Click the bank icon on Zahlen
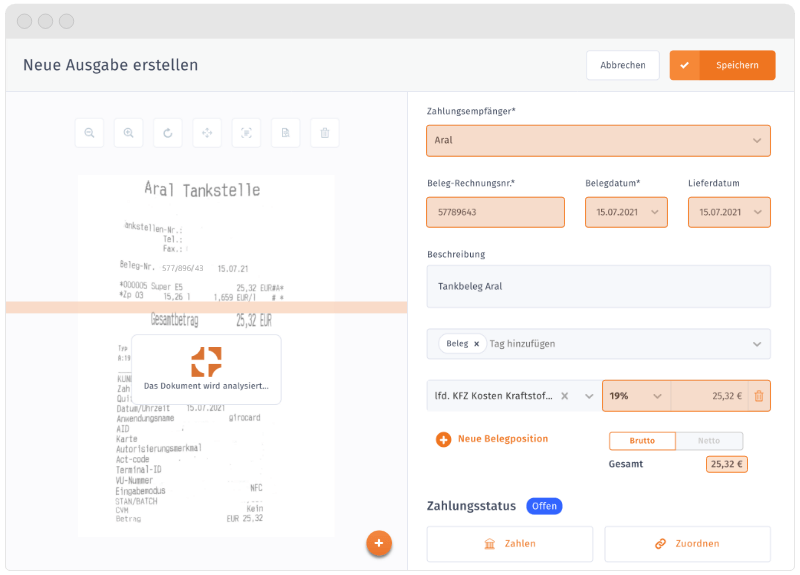800x575 pixels. [x=490, y=544]
